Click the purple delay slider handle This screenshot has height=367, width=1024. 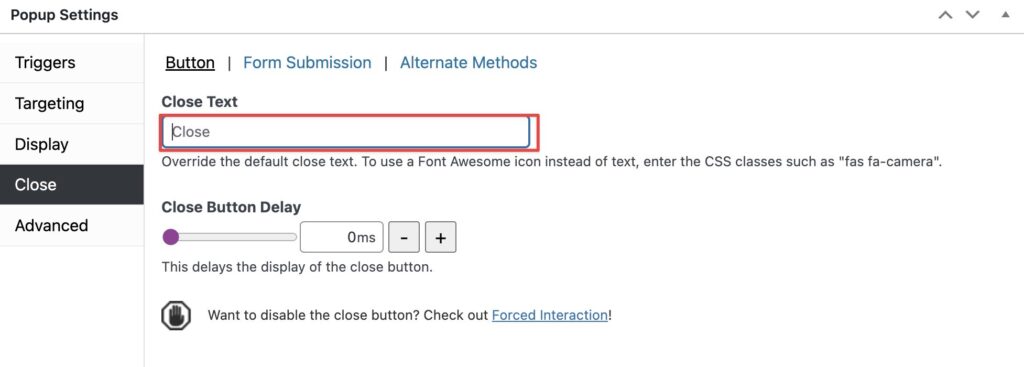[170, 237]
